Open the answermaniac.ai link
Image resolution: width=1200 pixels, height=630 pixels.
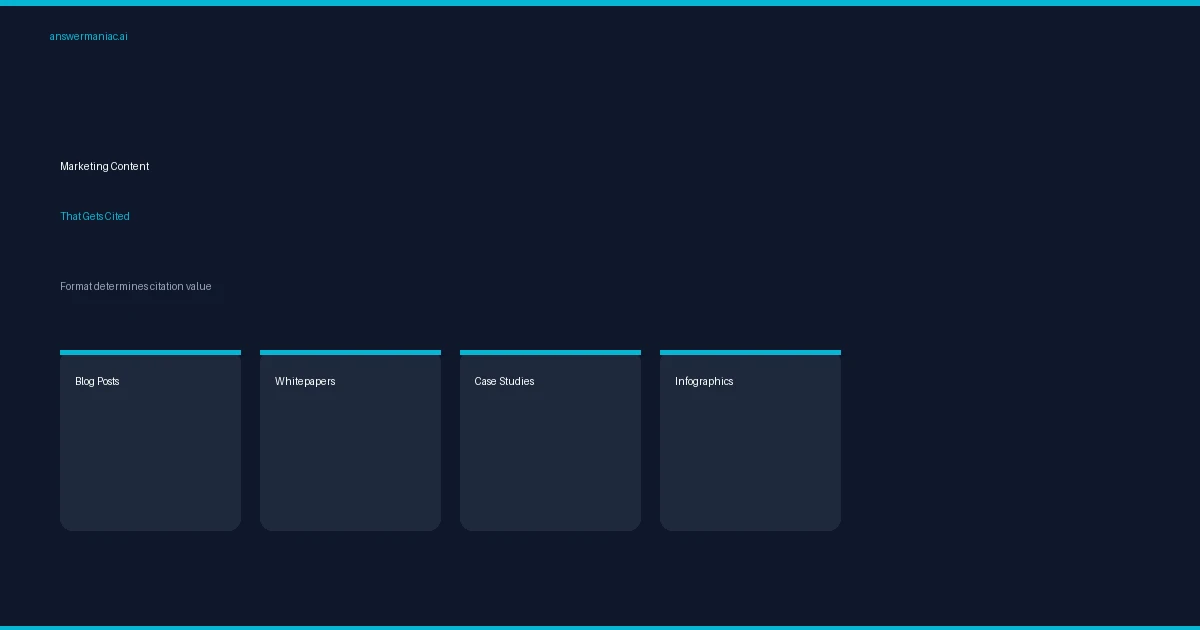pyautogui.click(x=88, y=37)
